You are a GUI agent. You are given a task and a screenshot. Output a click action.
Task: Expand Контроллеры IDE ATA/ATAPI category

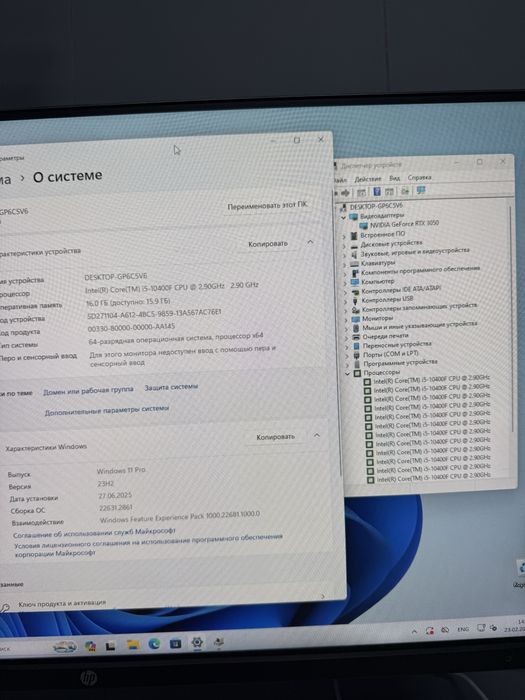[x=345, y=292]
